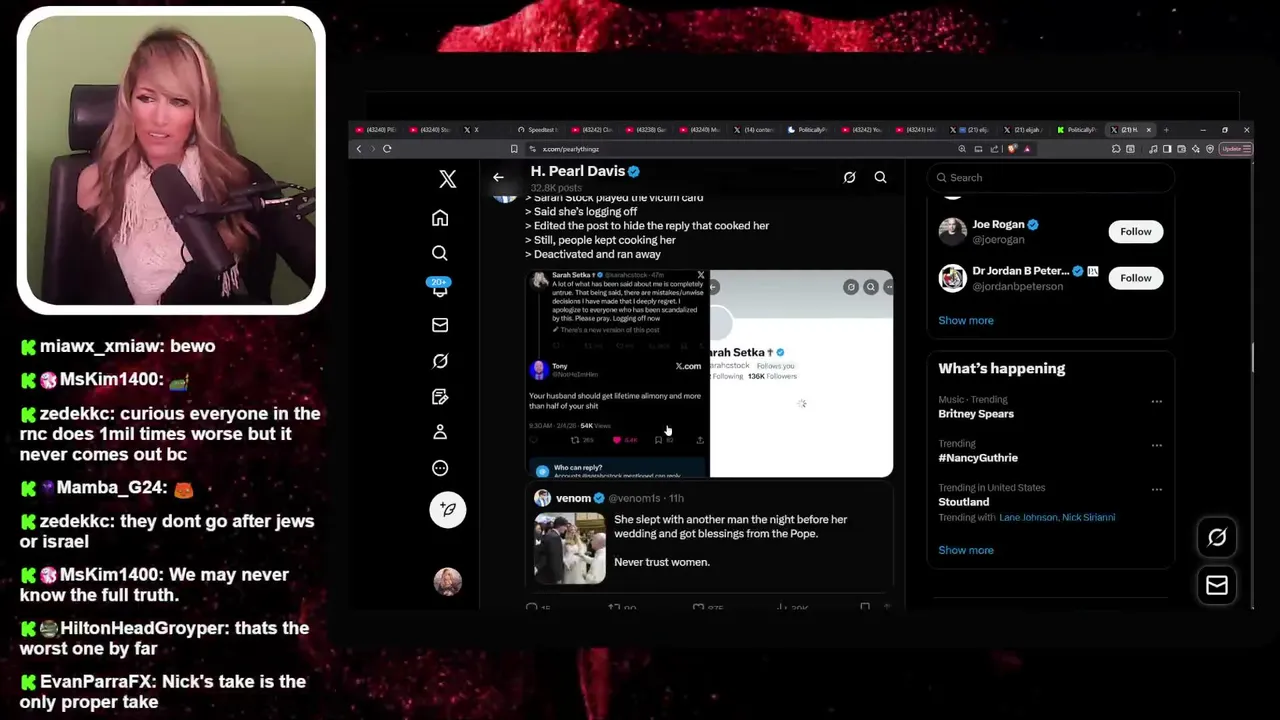1280x720 pixels.
Task: Switch to the Speedtest browser tab
Action: [x=540, y=130]
